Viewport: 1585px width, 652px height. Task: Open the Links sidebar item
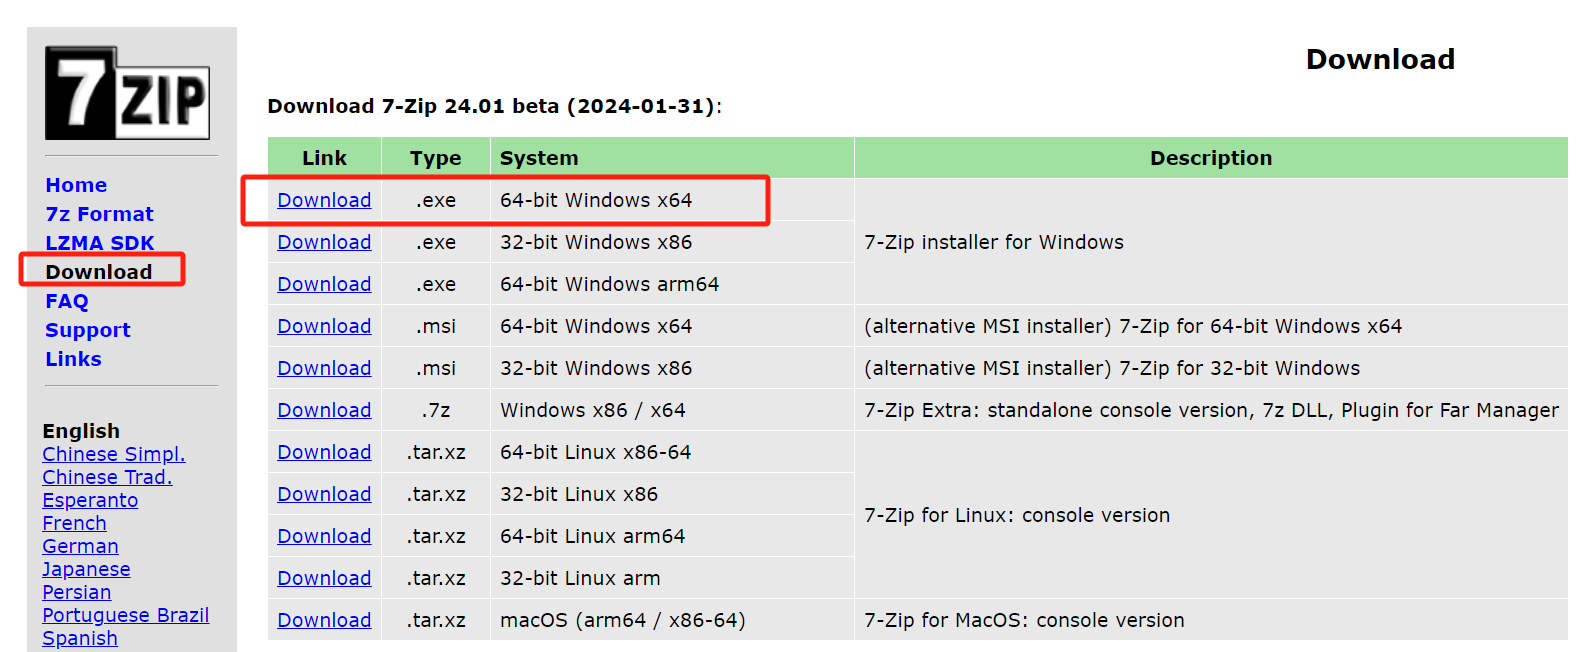[73, 359]
